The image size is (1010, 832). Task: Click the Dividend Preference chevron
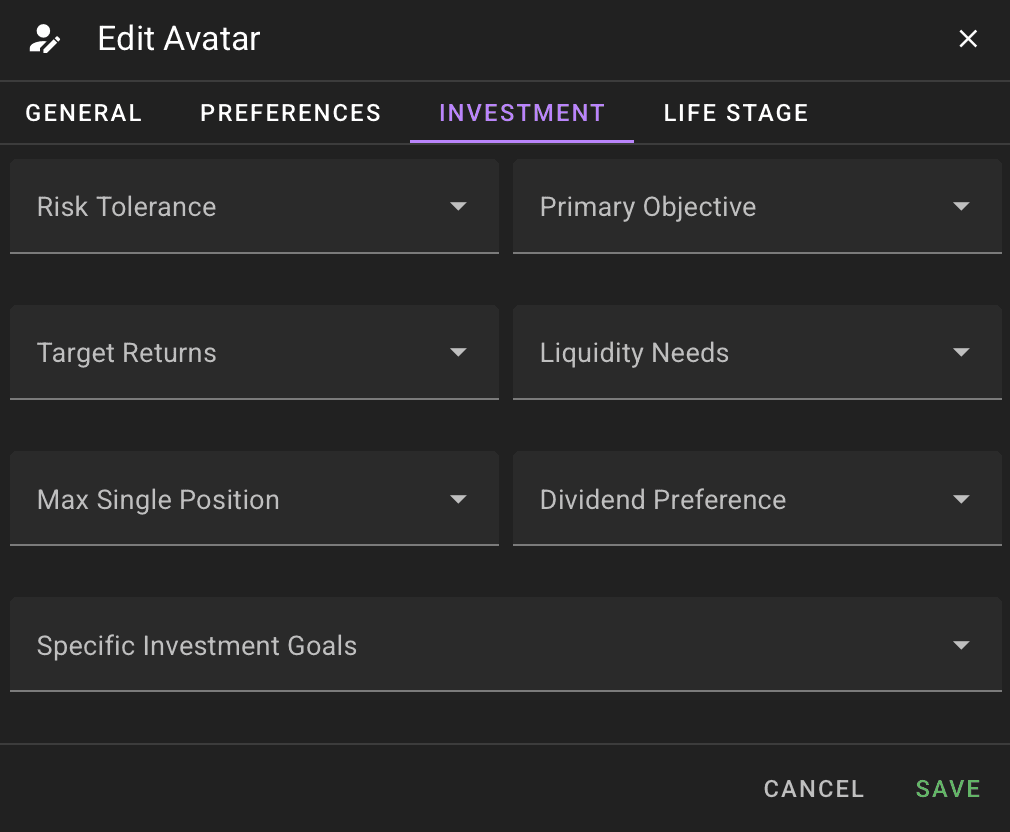(x=961, y=499)
